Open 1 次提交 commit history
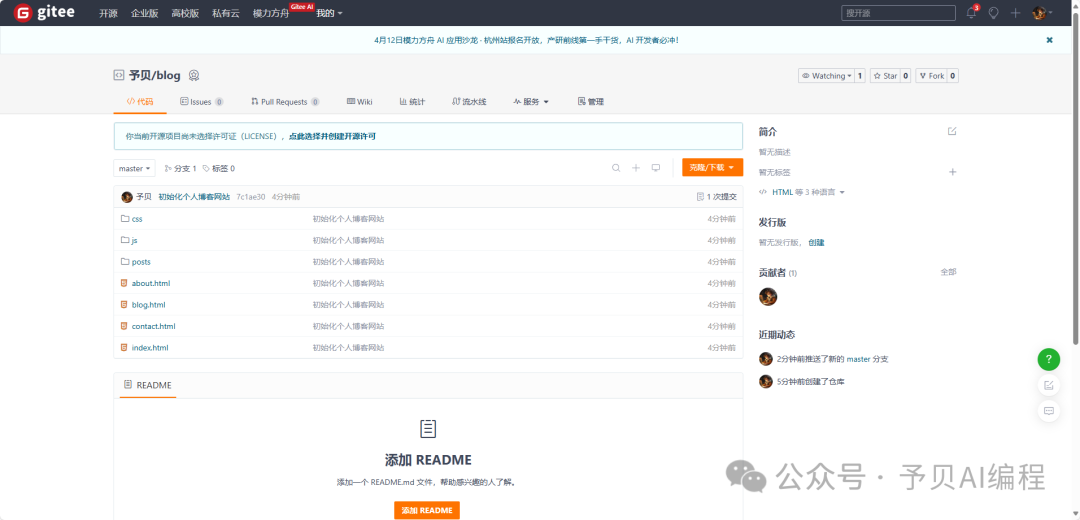The image size is (1080, 520). pyautogui.click(x=717, y=197)
